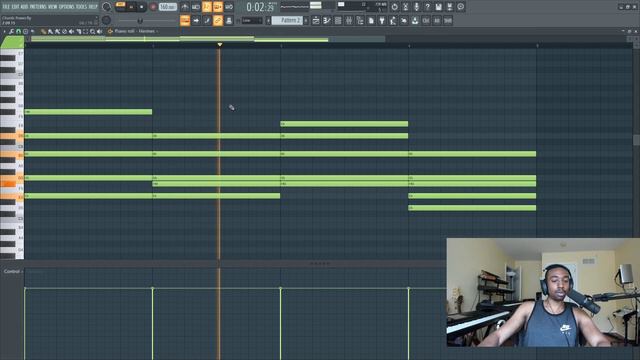
Task: Arm the record button
Action: coord(153,7)
